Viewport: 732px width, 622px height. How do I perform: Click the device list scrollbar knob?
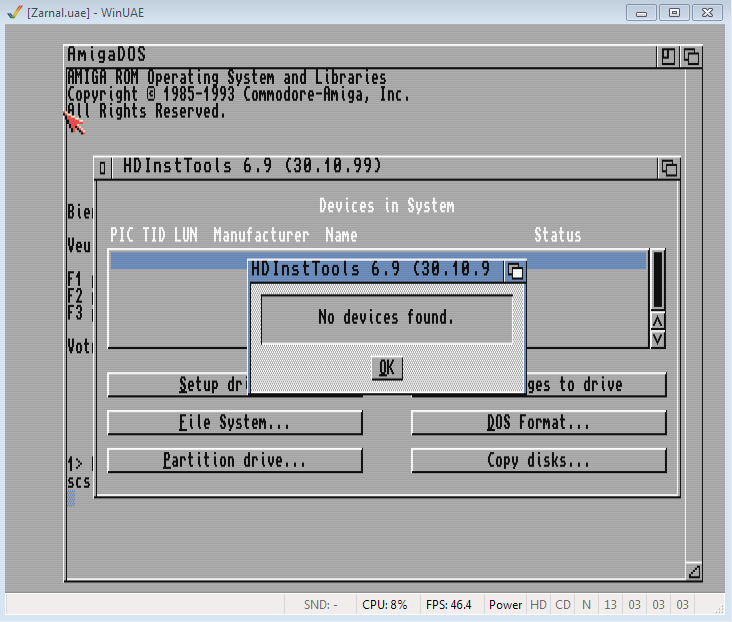[x=658, y=279]
